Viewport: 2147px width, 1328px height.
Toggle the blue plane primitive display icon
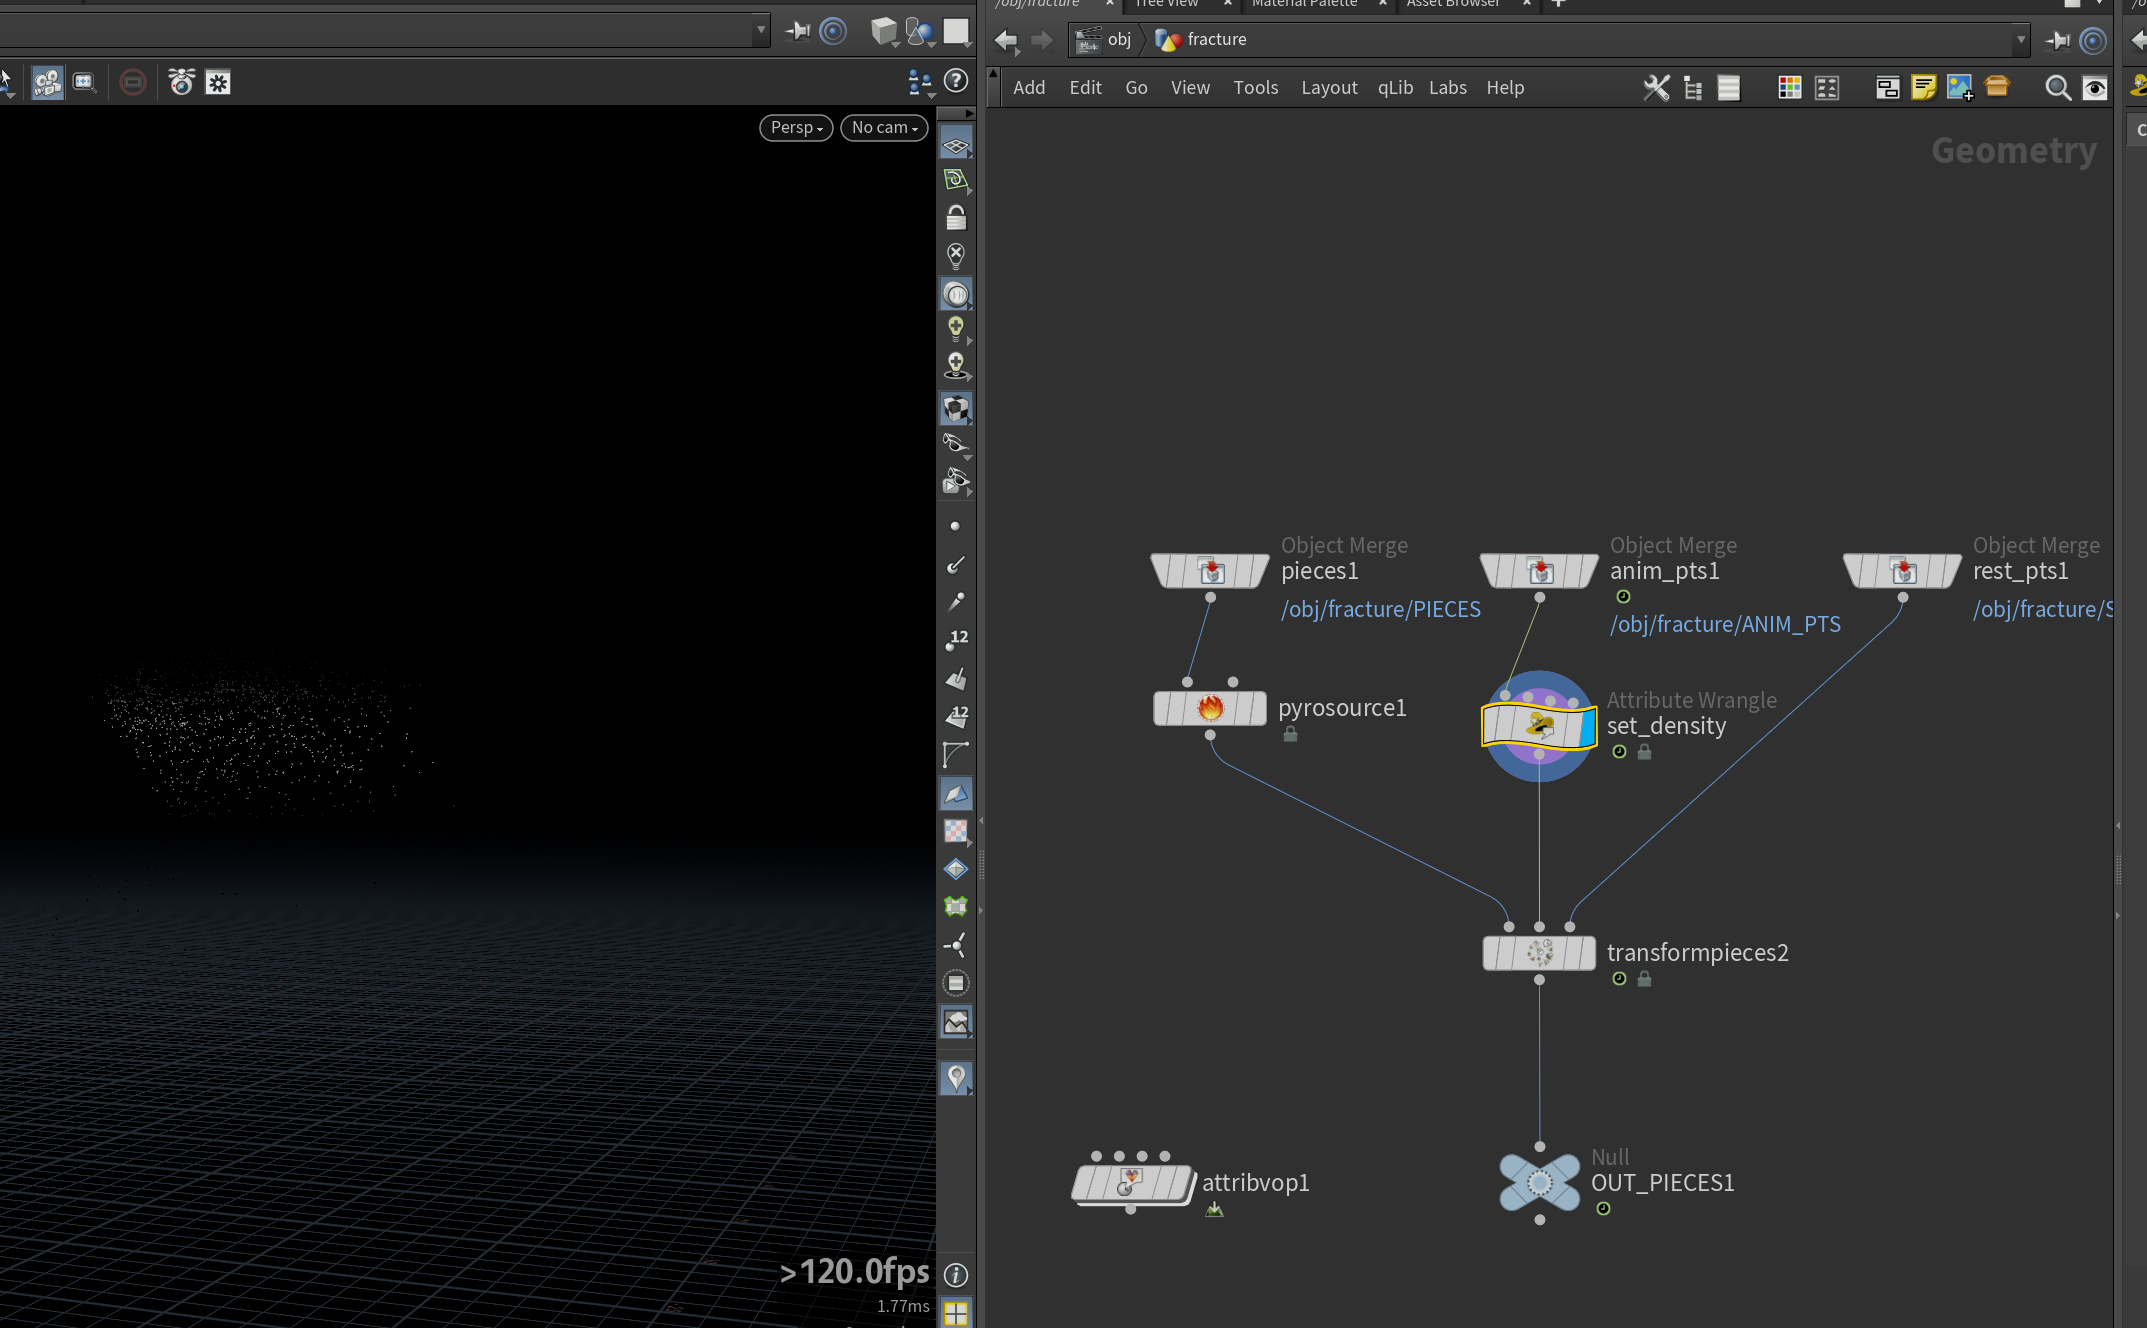(956, 794)
